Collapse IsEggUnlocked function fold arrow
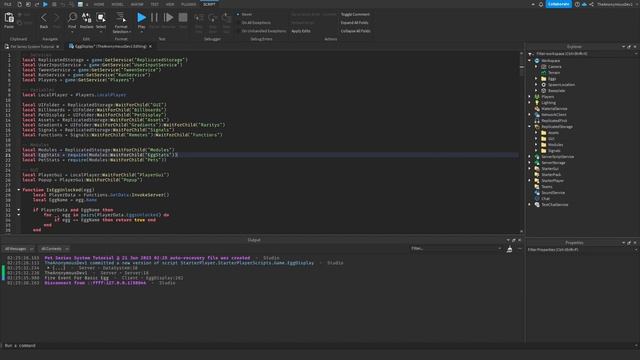This screenshot has height=360, width=640. click(19, 190)
